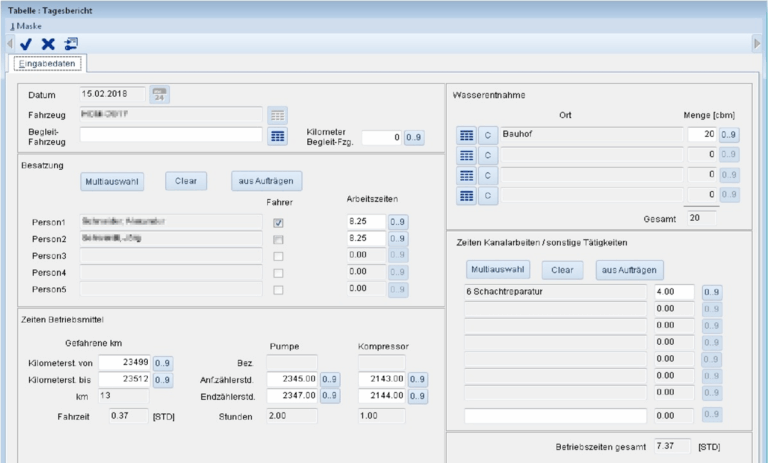Viewport: 768px width, 463px height.
Task: Click the C button in Bauhof row
Action: [488, 134]
